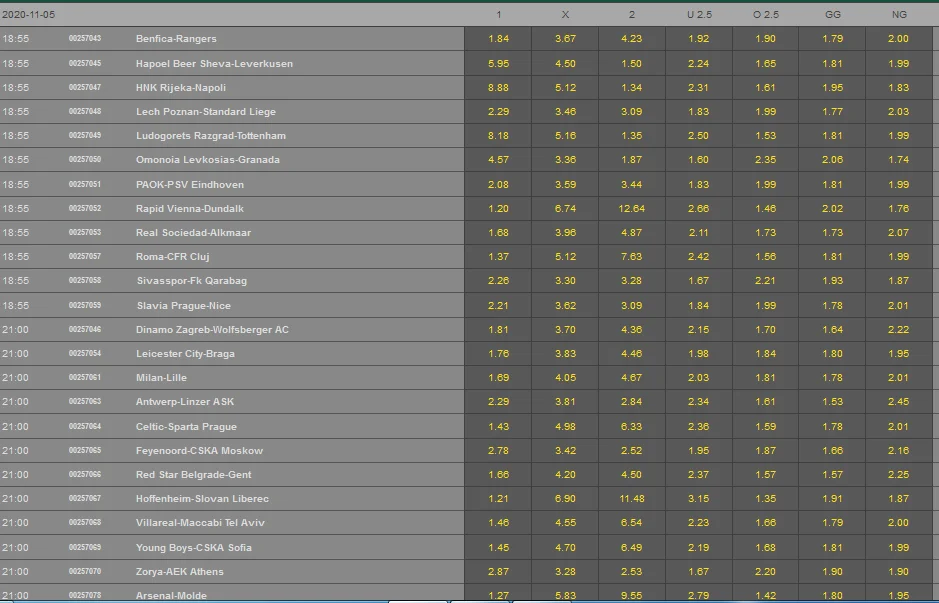Choose NG odds 2.45 for Antwerp-Linzer ASK
The image size is (939, 603).
tap(898, 402)
